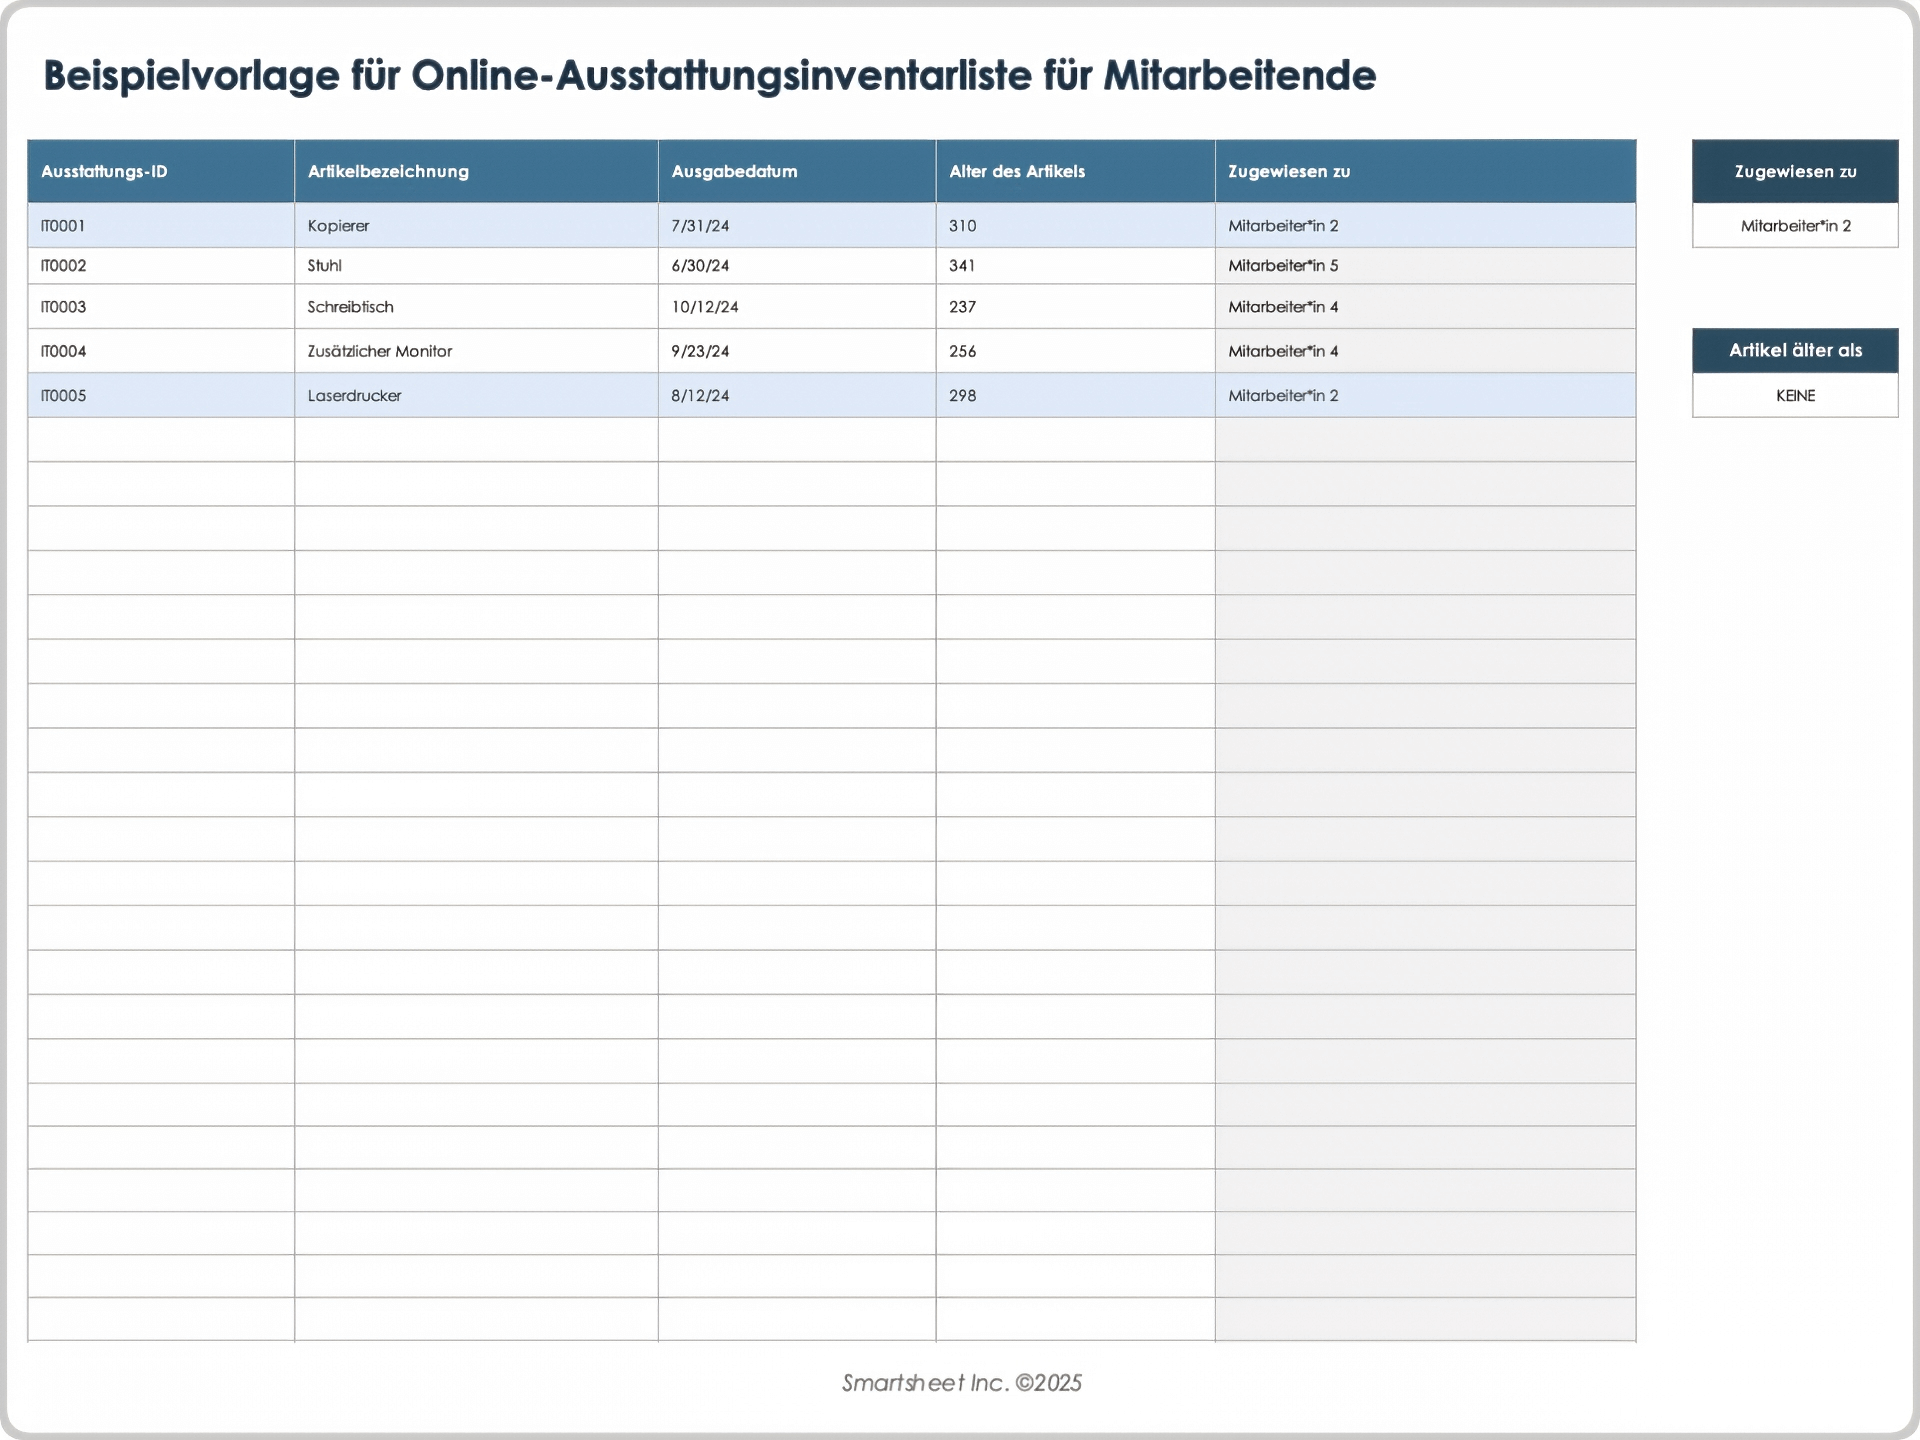Screen dimensions: 1920x1440
Task: Select the IT0004 ID cell
Action: click(x=160, y=351)
